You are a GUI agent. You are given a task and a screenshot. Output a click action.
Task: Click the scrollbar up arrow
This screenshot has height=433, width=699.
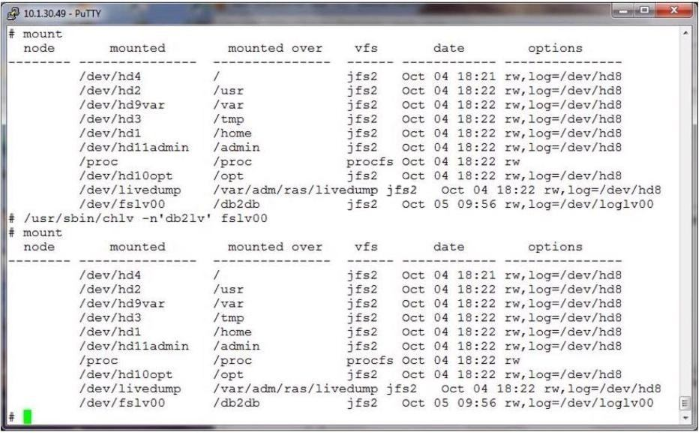point(685,33)
